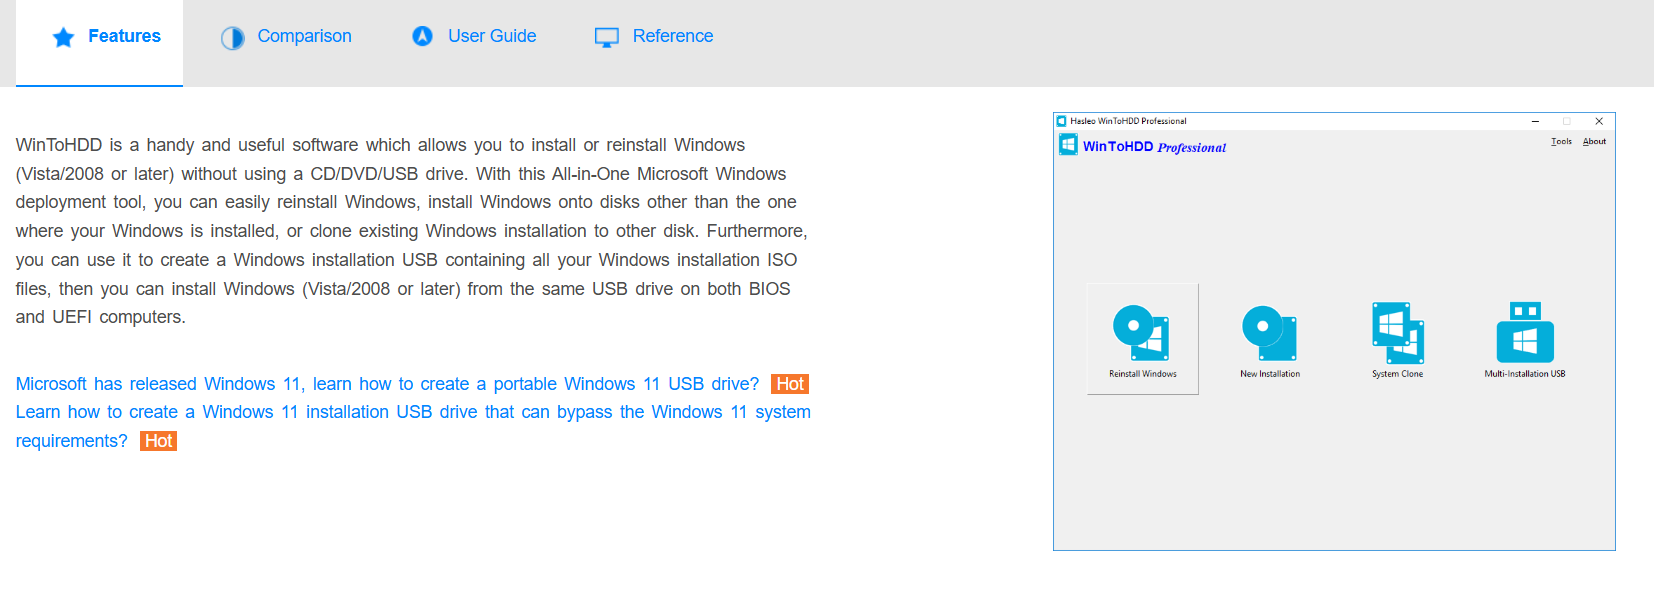Select the New Installation icon
This screenshot has width=1654, height=601.
coord(1270,332)
